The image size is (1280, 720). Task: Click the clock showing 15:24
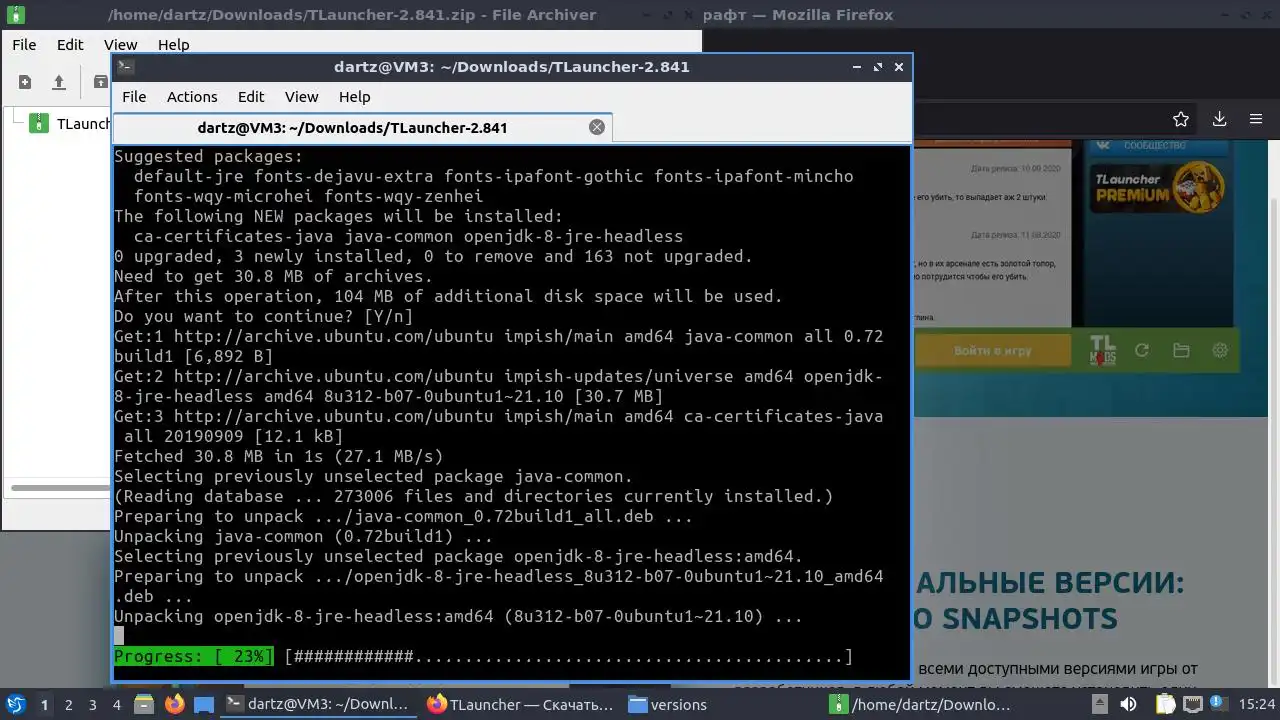click(x=1257, y=705)
